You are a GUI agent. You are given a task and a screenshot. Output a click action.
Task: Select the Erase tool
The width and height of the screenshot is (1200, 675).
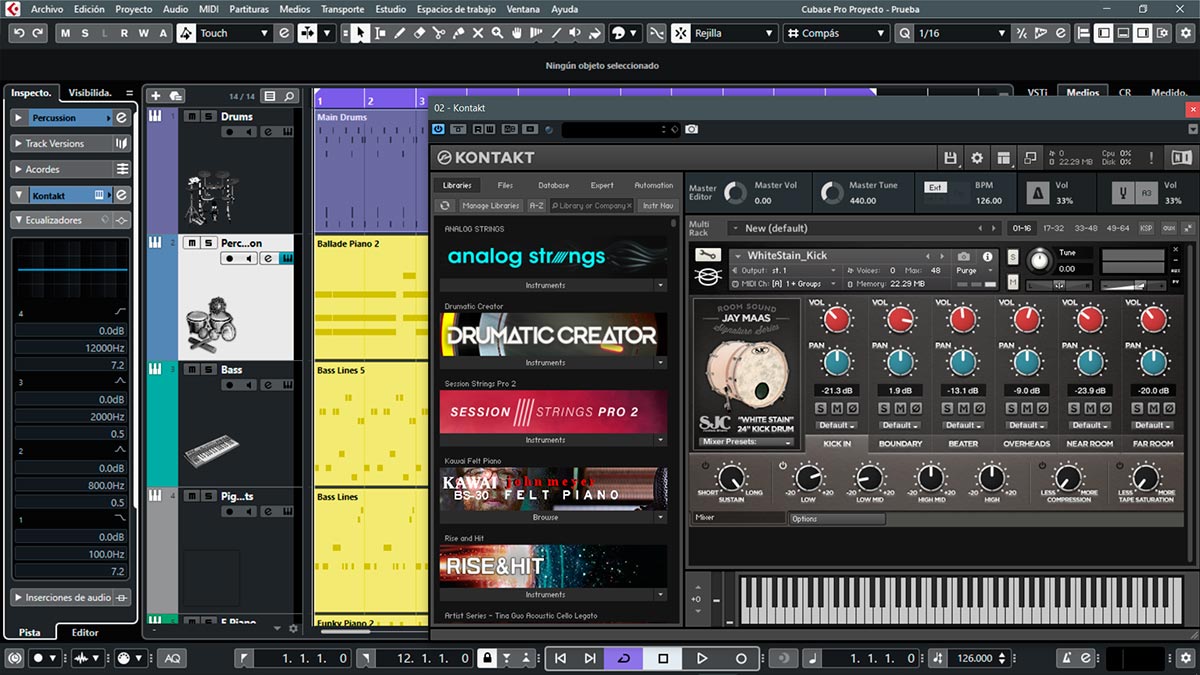click(420, 33)
